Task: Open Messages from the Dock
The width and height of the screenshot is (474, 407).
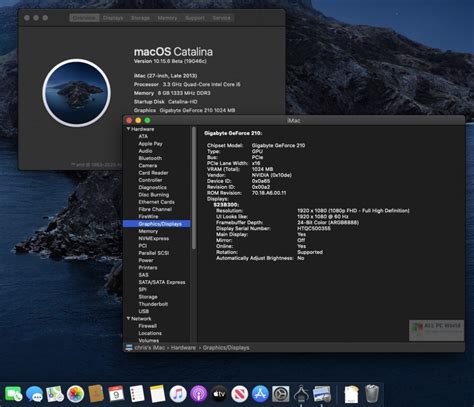Action: pyautogui.click(x=34, y=394)
